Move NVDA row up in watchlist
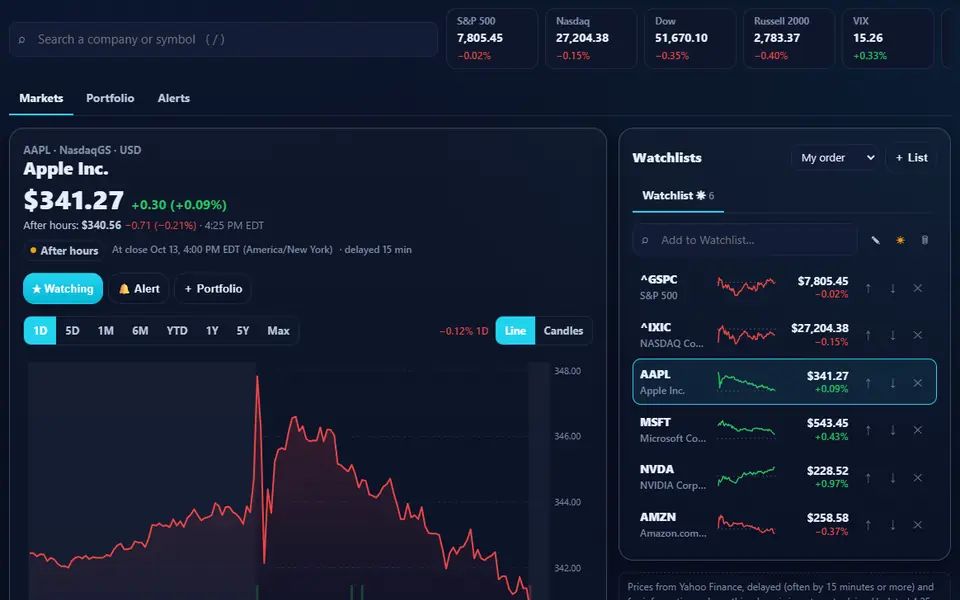The height and width of the screenshot is (600, 960). click(868, 478)
